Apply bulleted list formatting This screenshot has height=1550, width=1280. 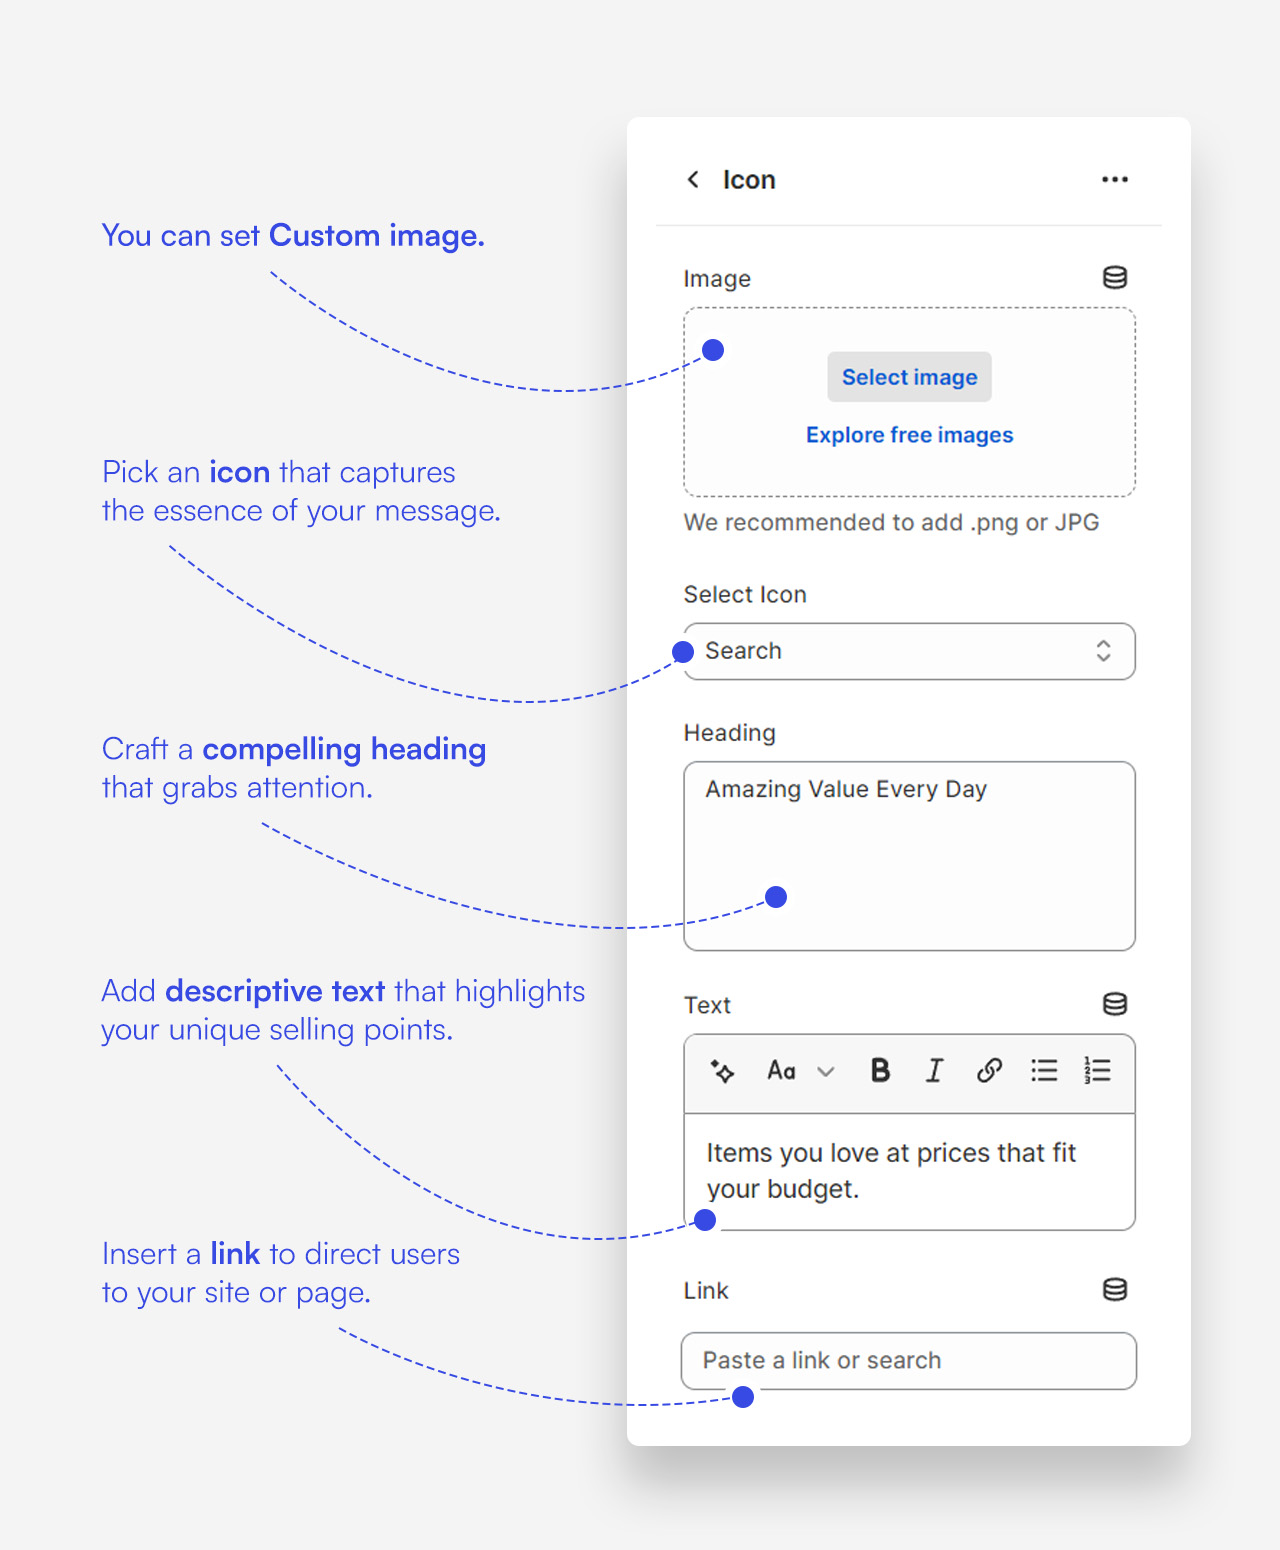point(1044,1071)
